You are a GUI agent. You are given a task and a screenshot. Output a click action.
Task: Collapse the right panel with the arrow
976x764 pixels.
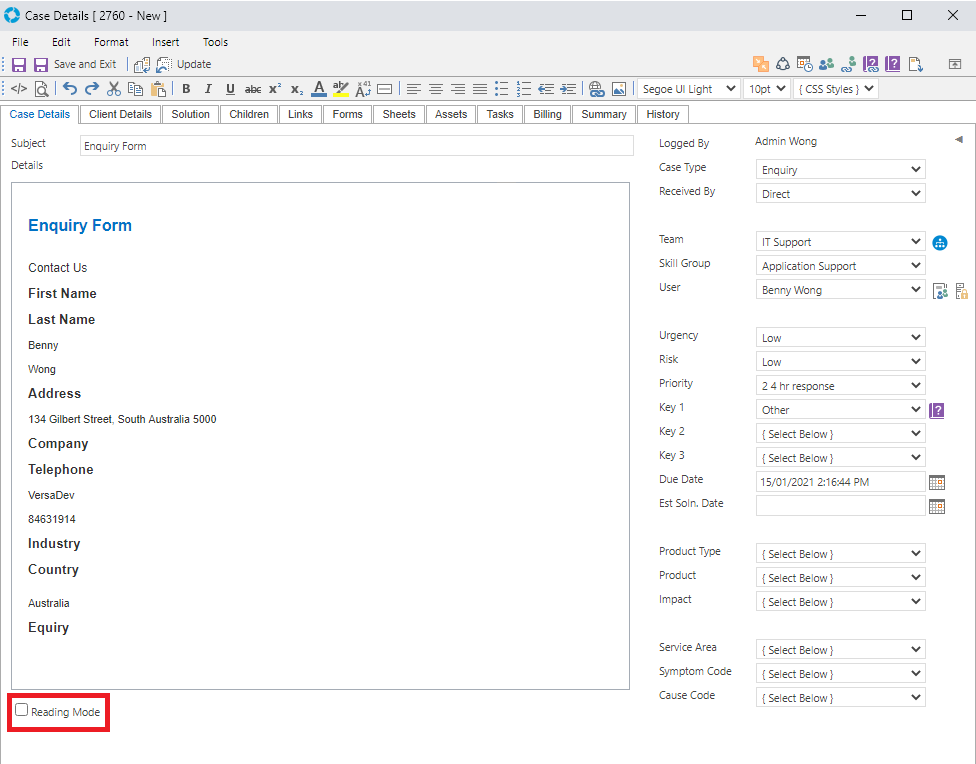(x=959, y=139)
